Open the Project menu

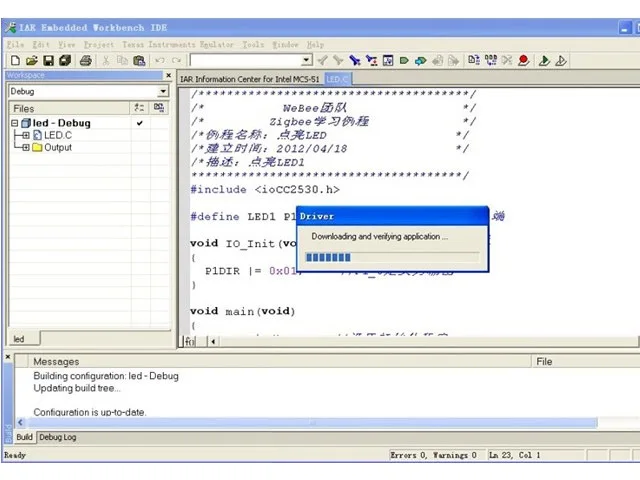point(99,44)
